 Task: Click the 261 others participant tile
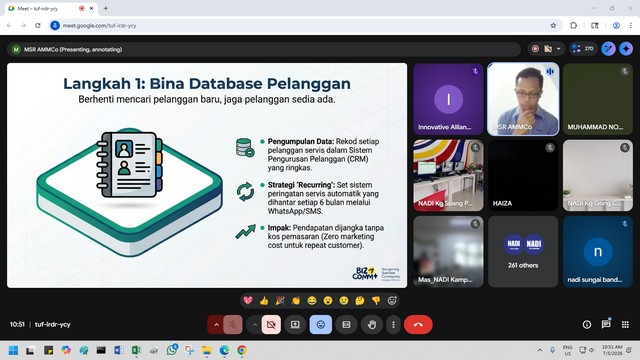523,251
